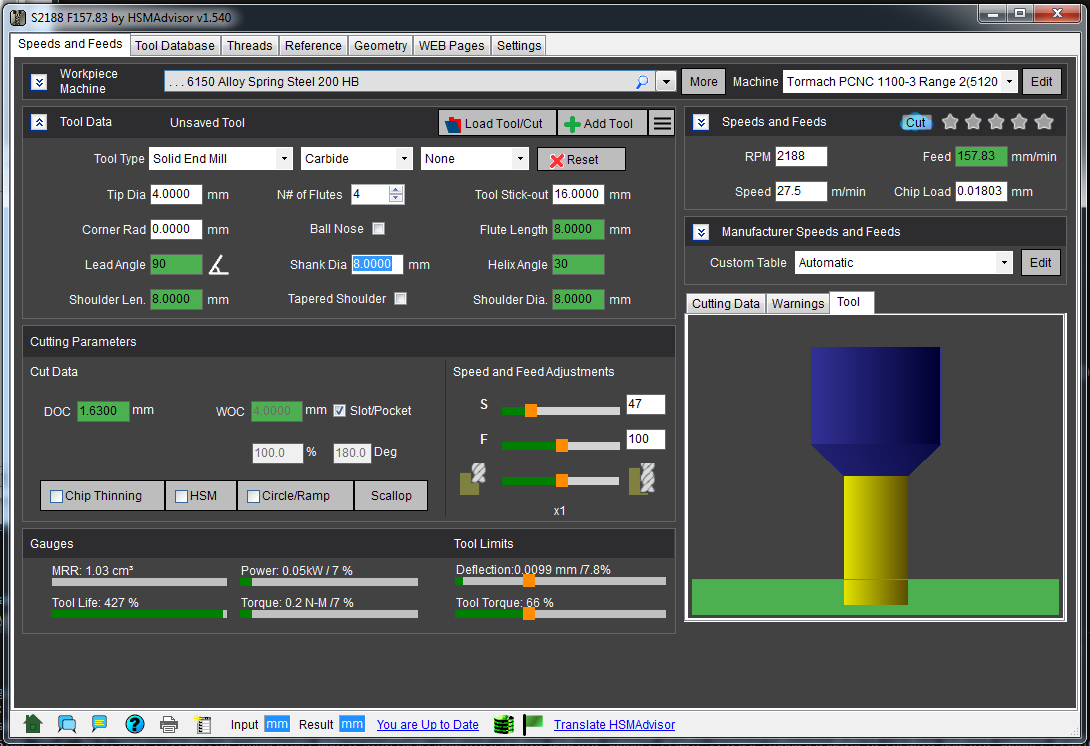
Task: Click the workpiece material search magnifier
Action: point(642,82)
